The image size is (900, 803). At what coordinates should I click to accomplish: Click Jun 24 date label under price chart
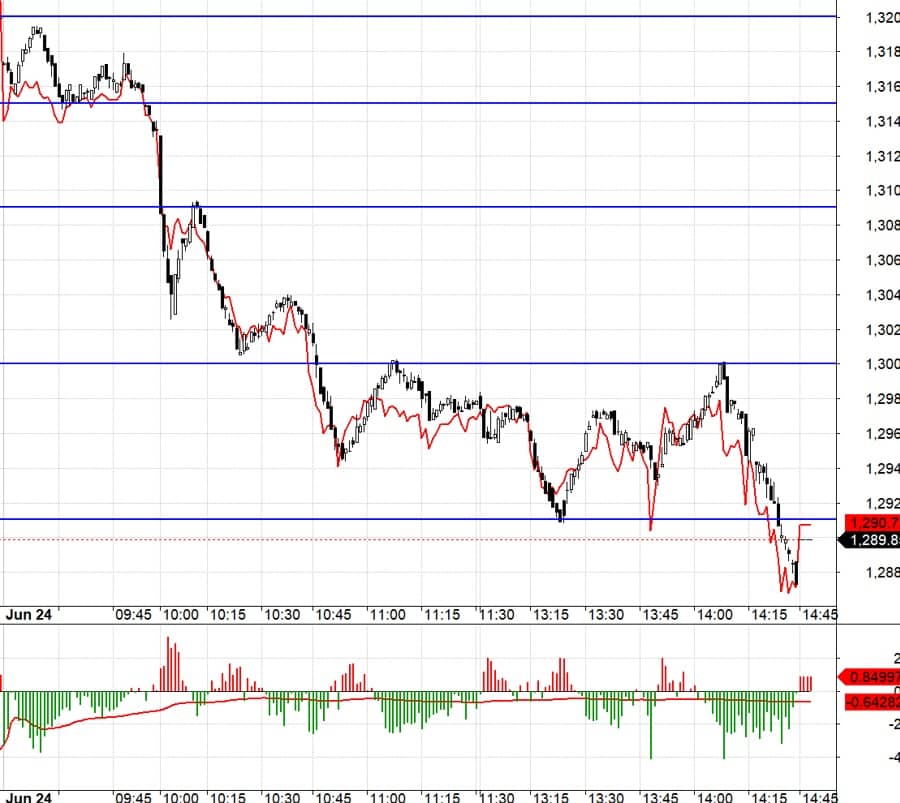click(x=29, y=615)
